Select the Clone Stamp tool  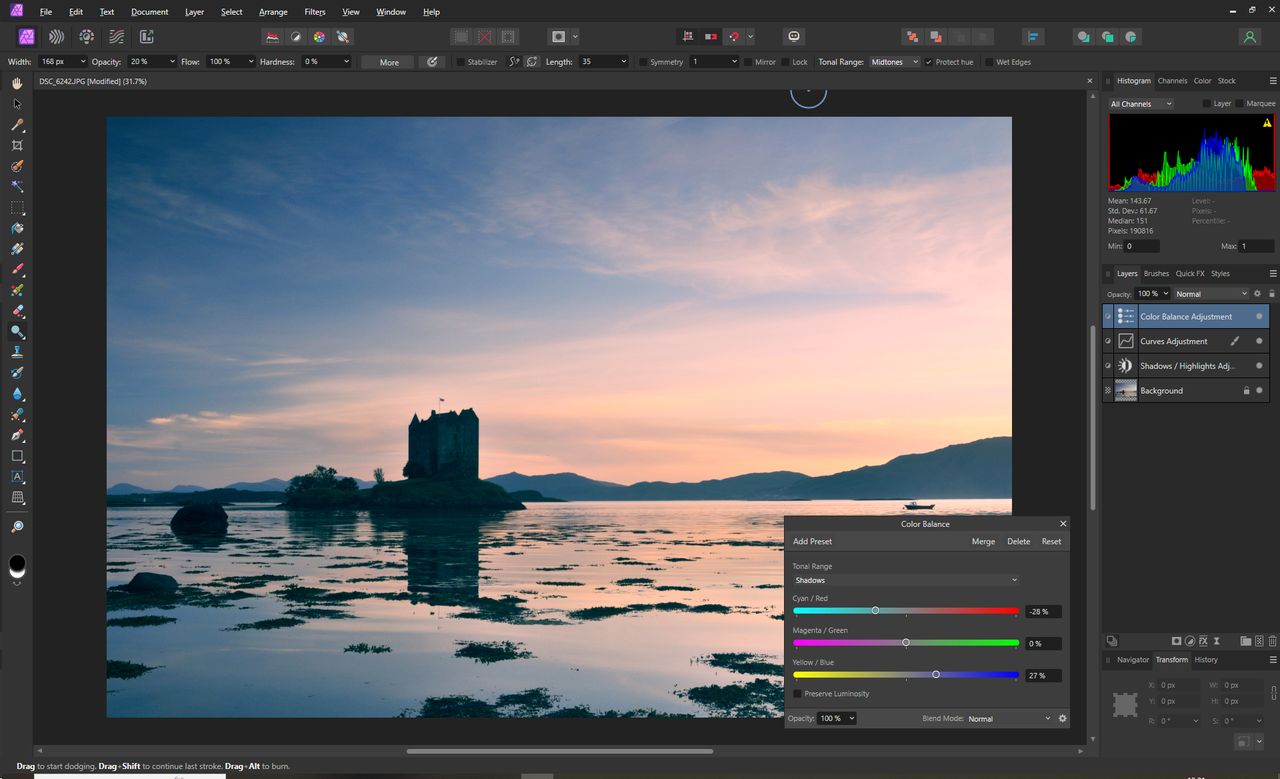click(17, 352)
